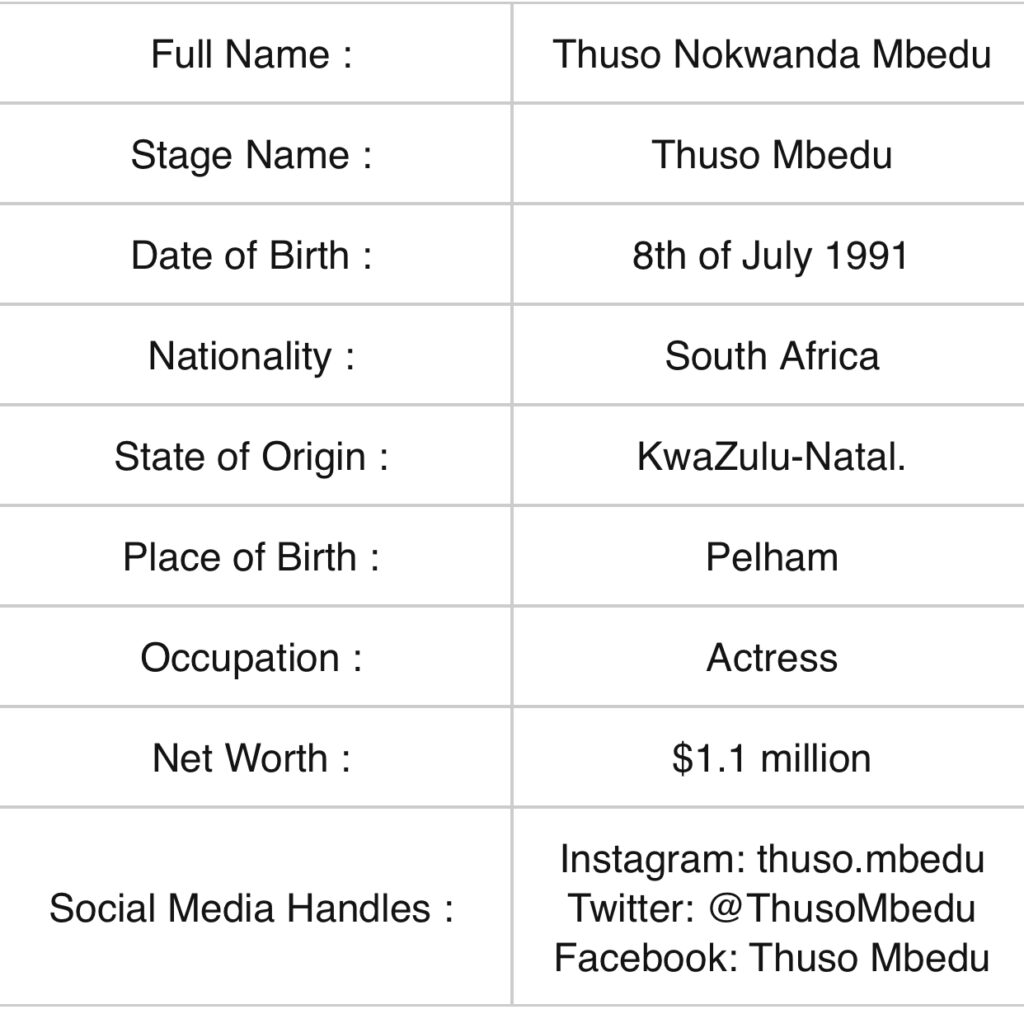Viewport: 1024px width, 1014px height.
Task: Click the Nationality label
Action: 251,356
